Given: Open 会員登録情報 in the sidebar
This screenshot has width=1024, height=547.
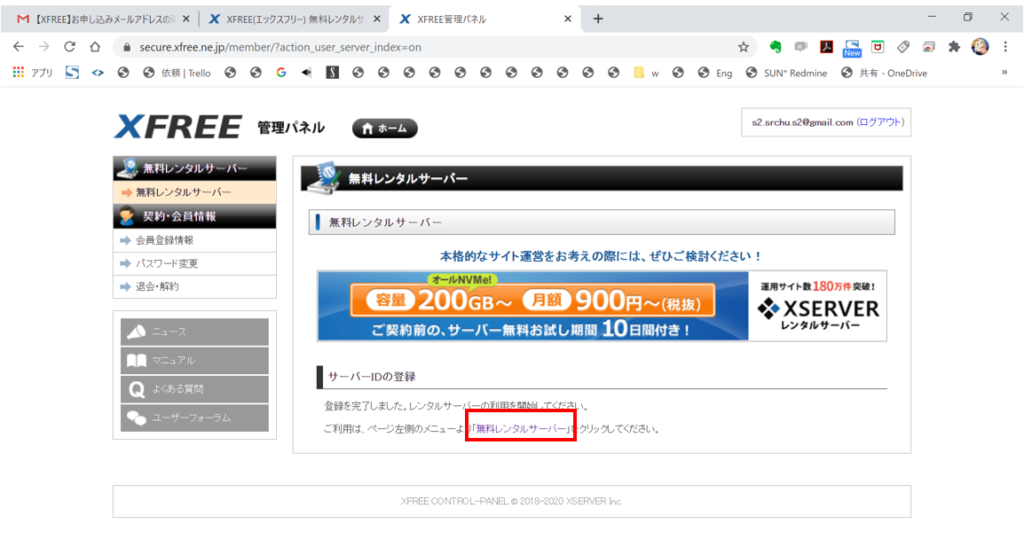Looking at the screenshot, I should [165, 240].
